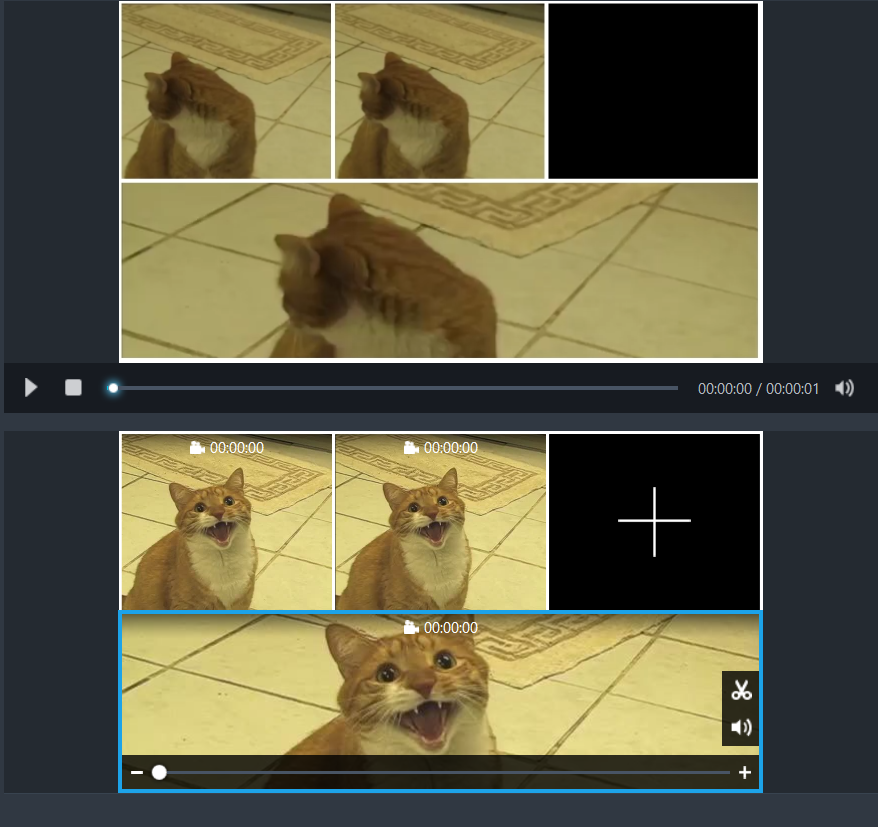This screenshot has height=827, width=878.
Task: Zoom in the clip trimmer with the plus icon
Action: tap(744, 771)
